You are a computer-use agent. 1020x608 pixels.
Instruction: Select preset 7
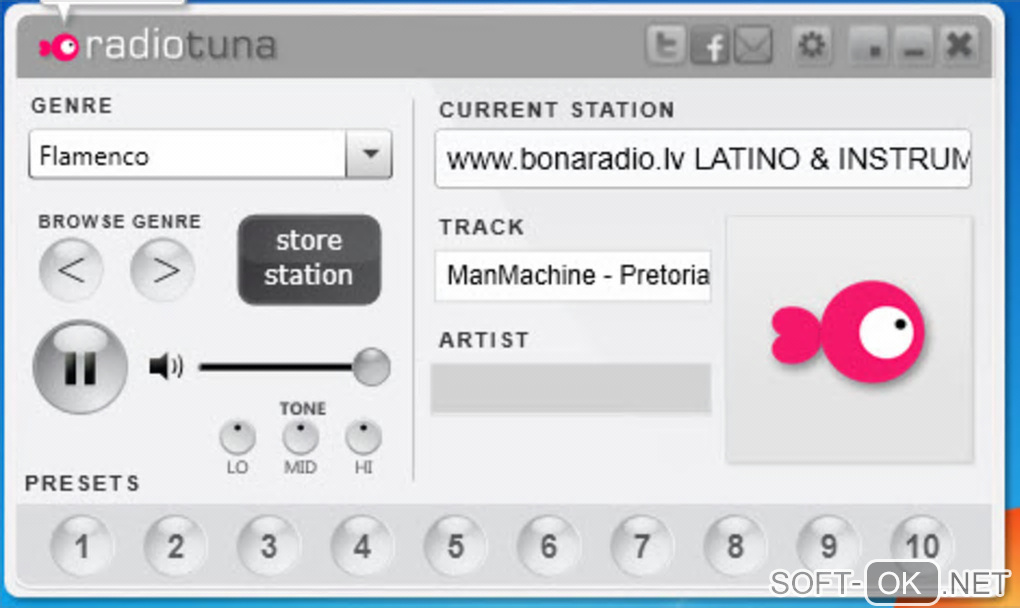tap(642, 546)
